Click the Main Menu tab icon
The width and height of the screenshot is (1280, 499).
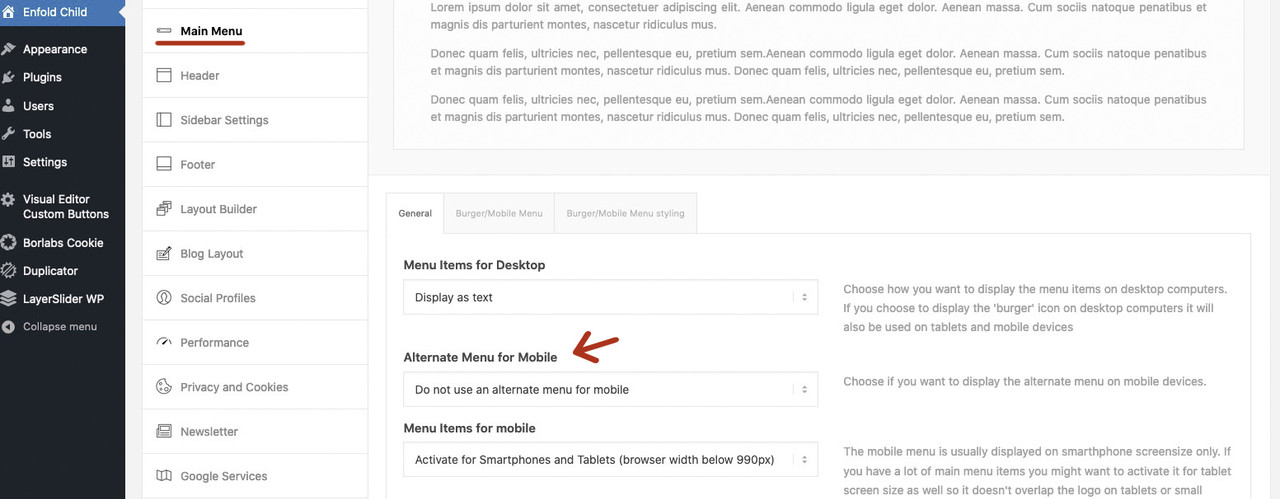coord(164,31)
